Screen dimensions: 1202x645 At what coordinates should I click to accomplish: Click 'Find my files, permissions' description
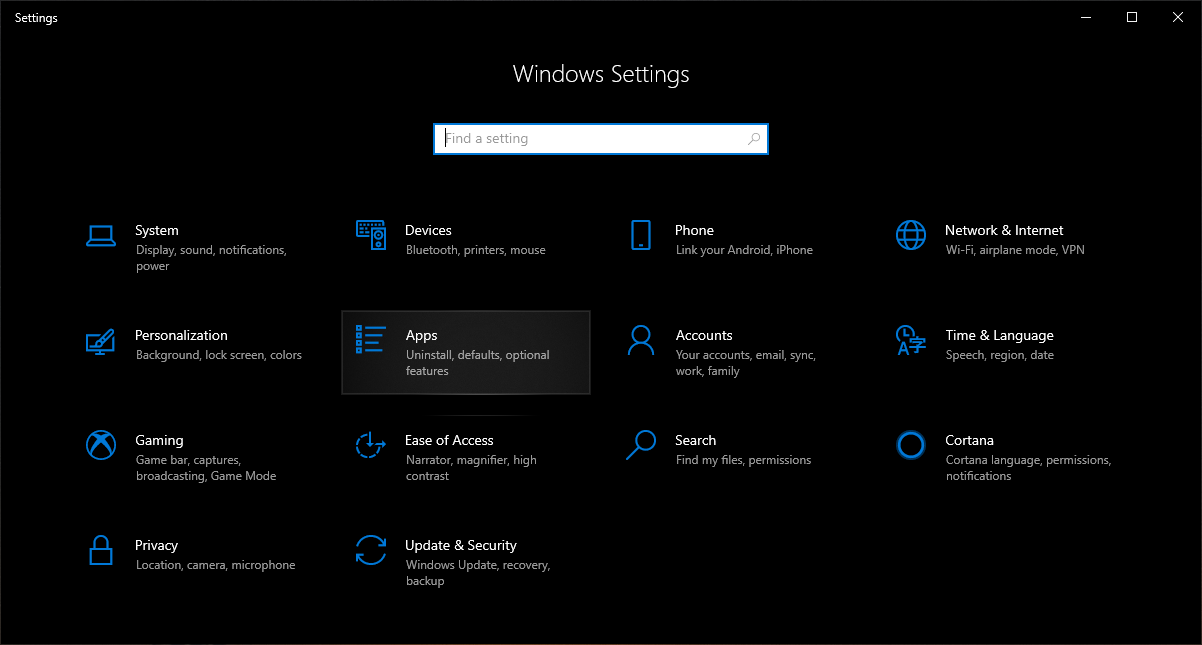coord(743,460)
